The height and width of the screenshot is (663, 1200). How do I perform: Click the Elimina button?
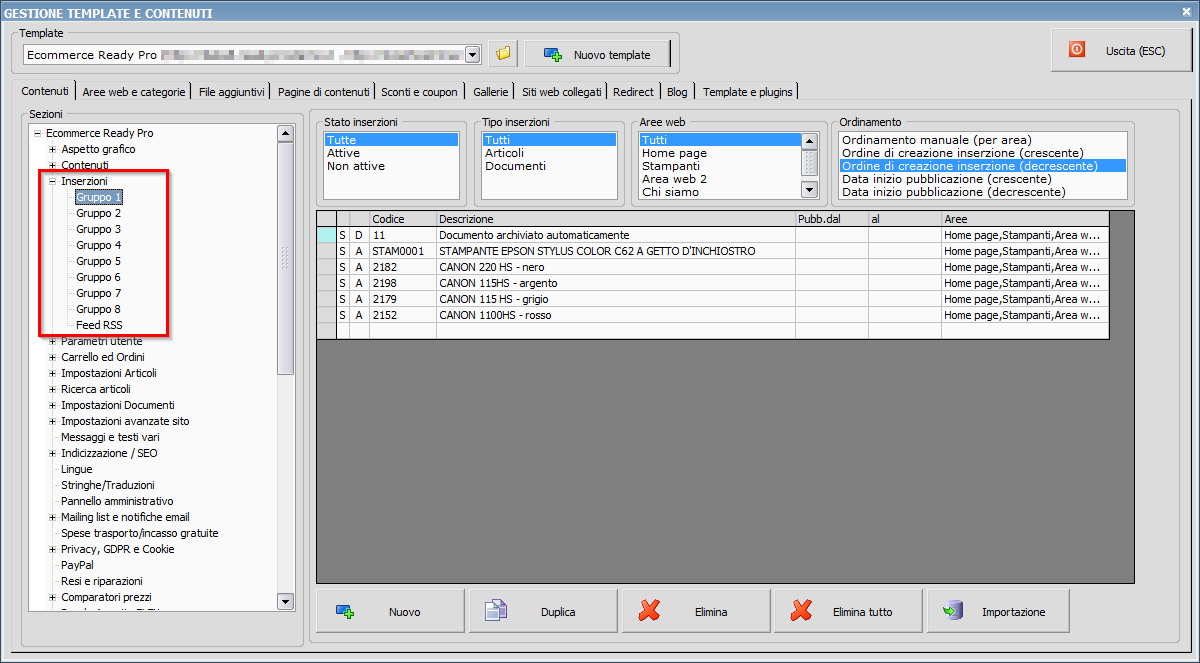tap(696, 612)
